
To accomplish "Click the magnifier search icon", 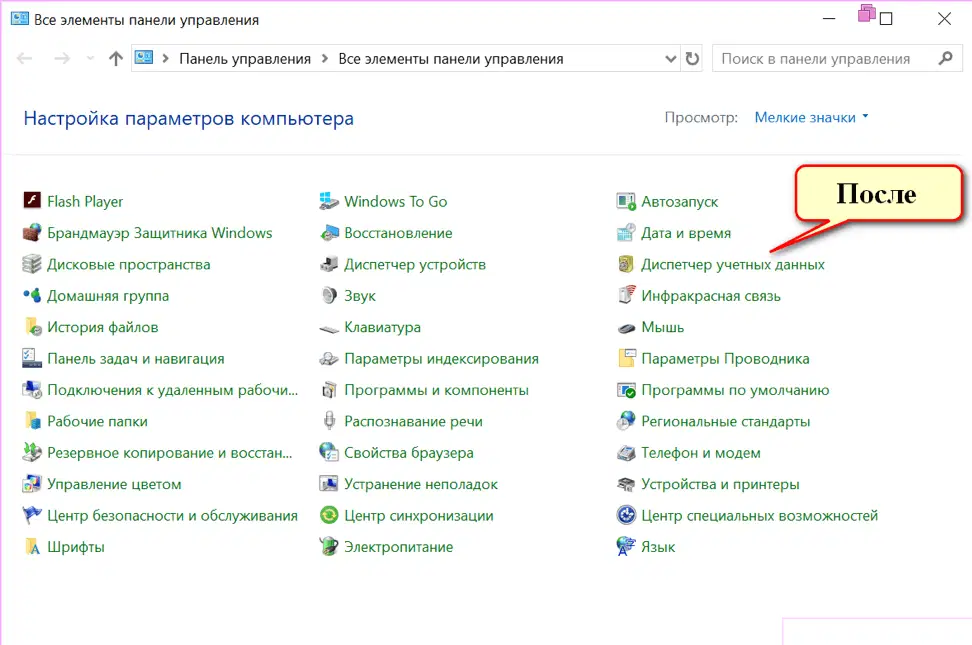I will coord(945,58).
